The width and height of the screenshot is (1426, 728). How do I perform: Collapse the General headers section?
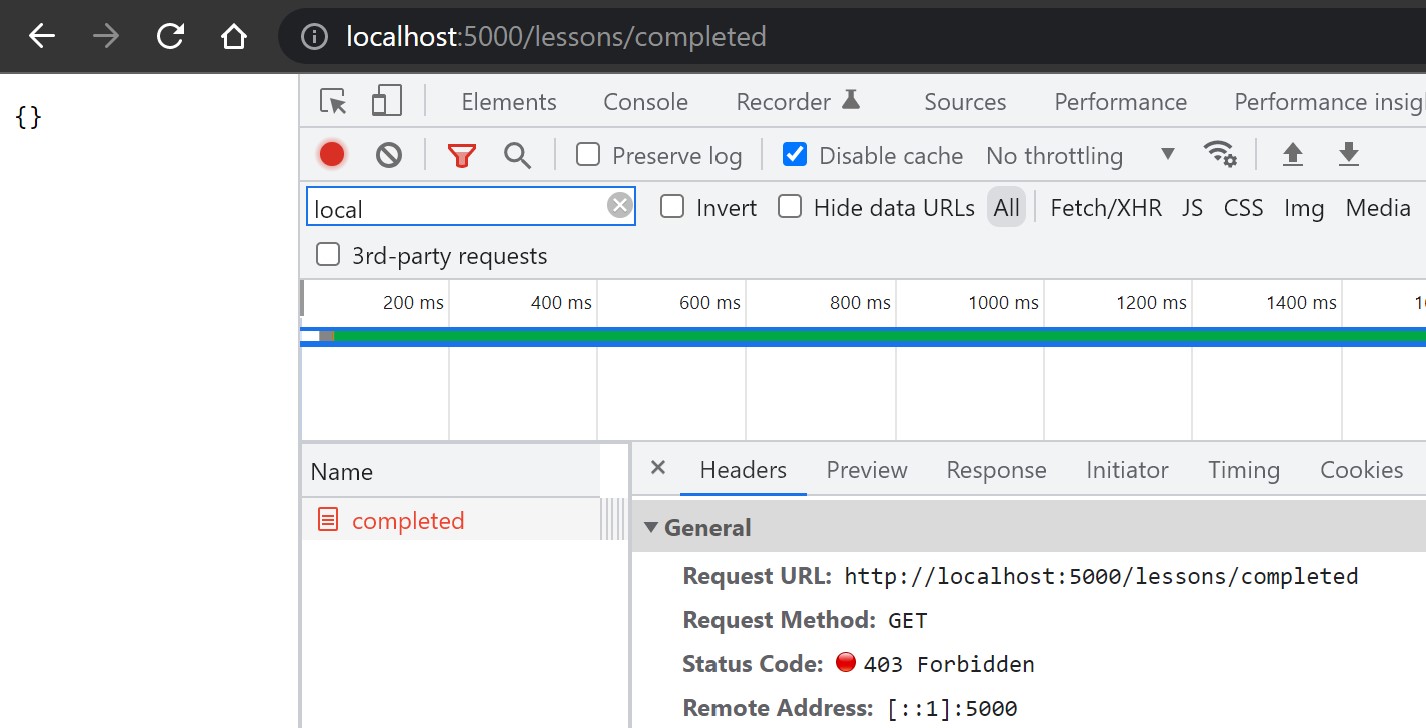click(x=652, y=528)
